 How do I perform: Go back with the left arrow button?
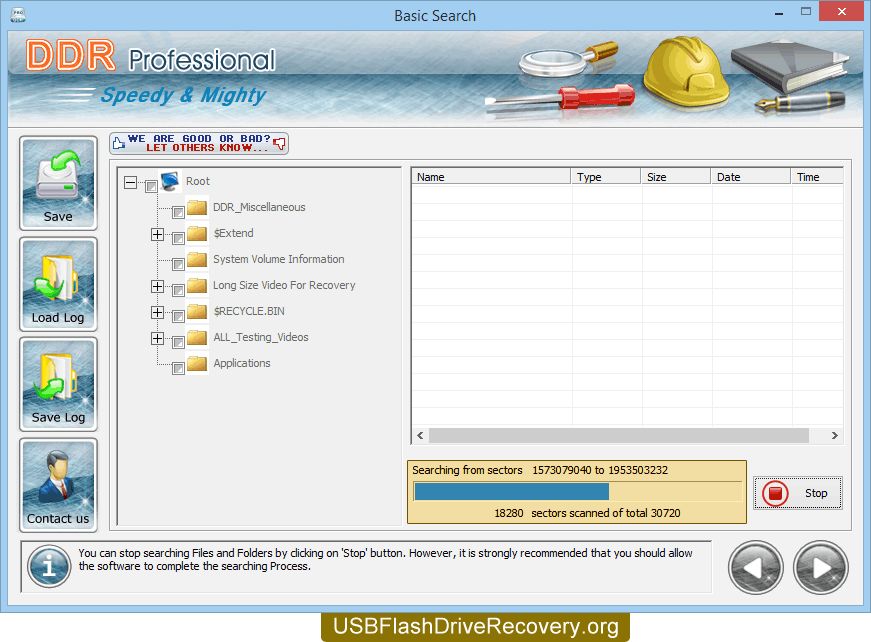pyautogui.click(x=755, y=568)
